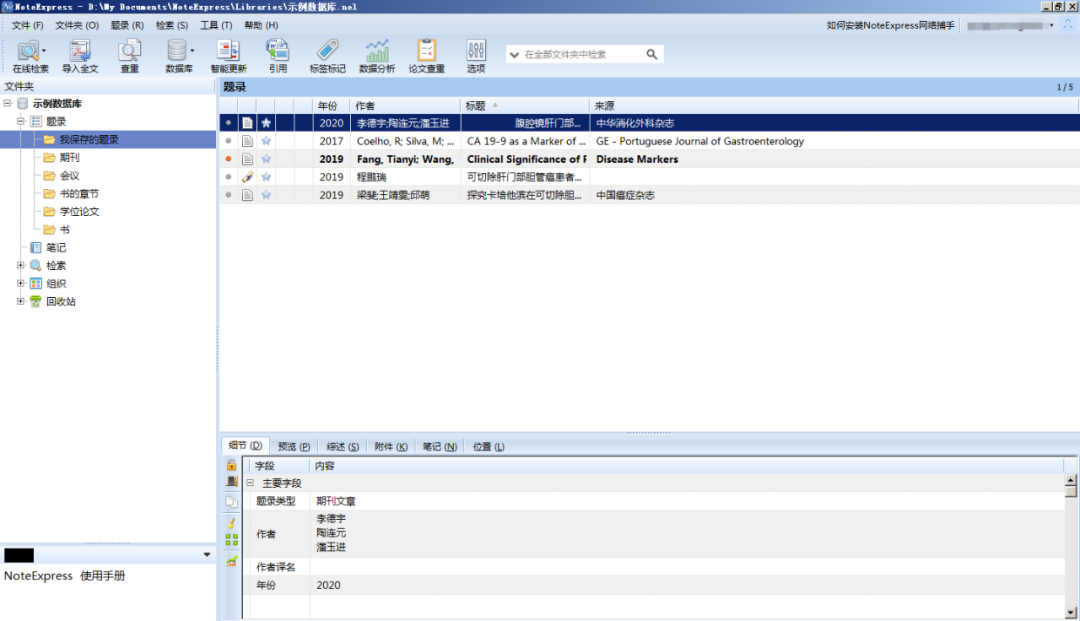Expand the 回收站 tree node
This screenshot has height=621, width=1080.
click(21, 301)
